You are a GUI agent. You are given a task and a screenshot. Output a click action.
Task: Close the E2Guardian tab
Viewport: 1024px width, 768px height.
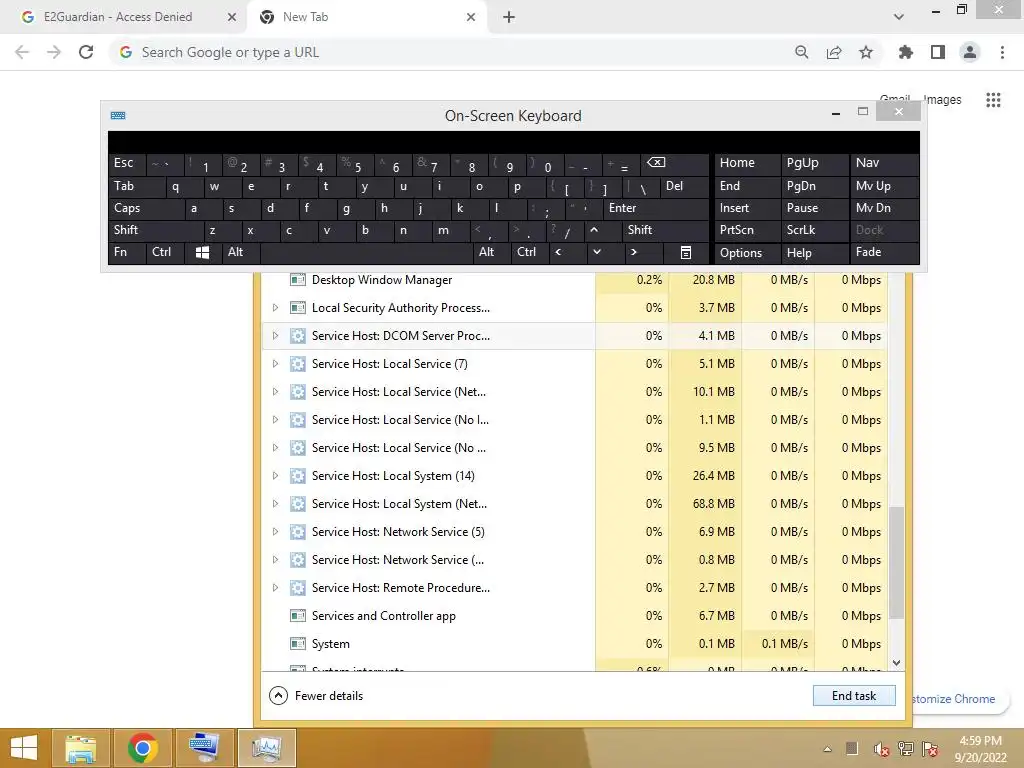click(x=232, y=17)
